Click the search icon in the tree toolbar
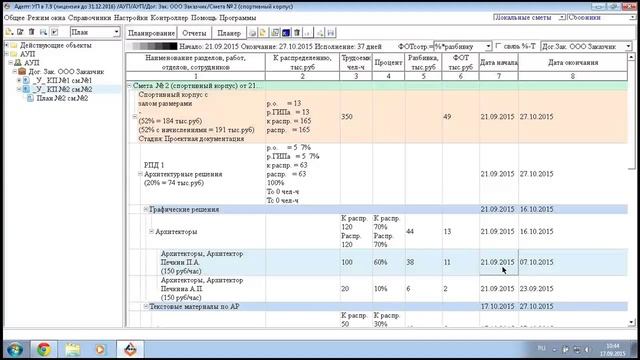This screenshot has width=640, height=360. pos(43,32)
